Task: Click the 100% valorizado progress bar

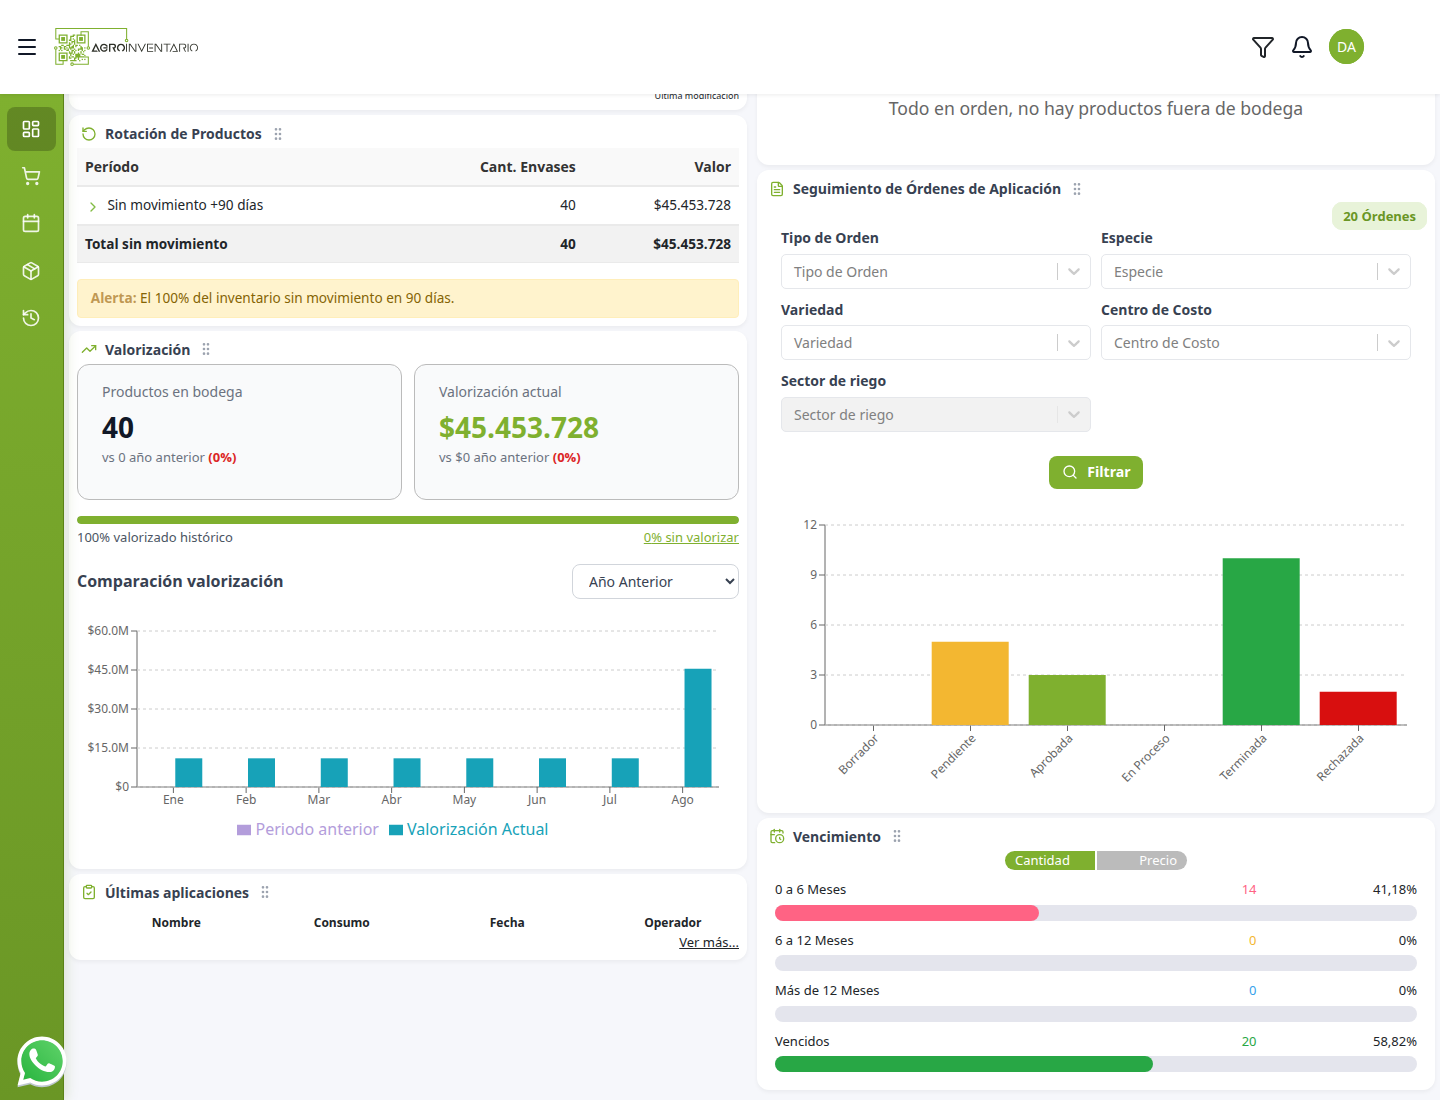Action: pos(408,520)
